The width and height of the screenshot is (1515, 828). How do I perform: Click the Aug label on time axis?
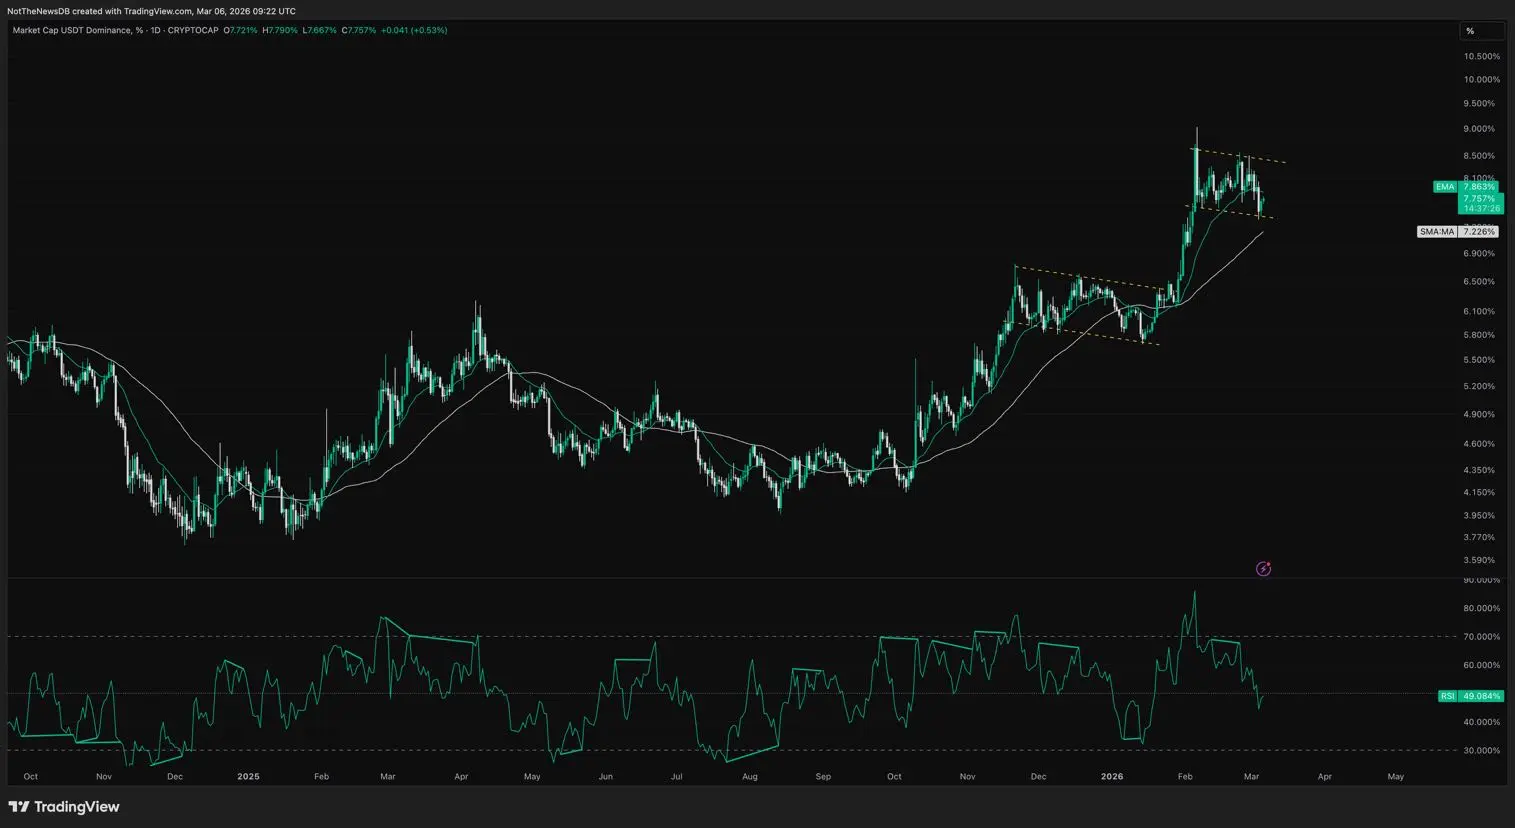(x=750, y=777)
